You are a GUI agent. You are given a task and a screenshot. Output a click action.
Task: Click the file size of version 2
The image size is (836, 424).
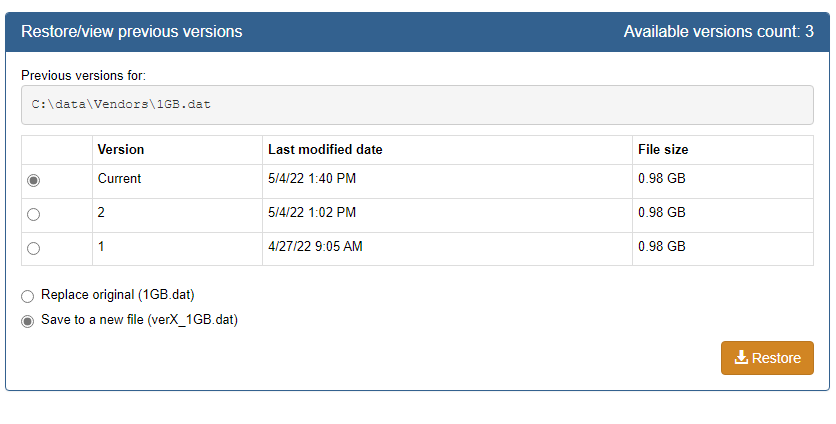pos(661,213)
